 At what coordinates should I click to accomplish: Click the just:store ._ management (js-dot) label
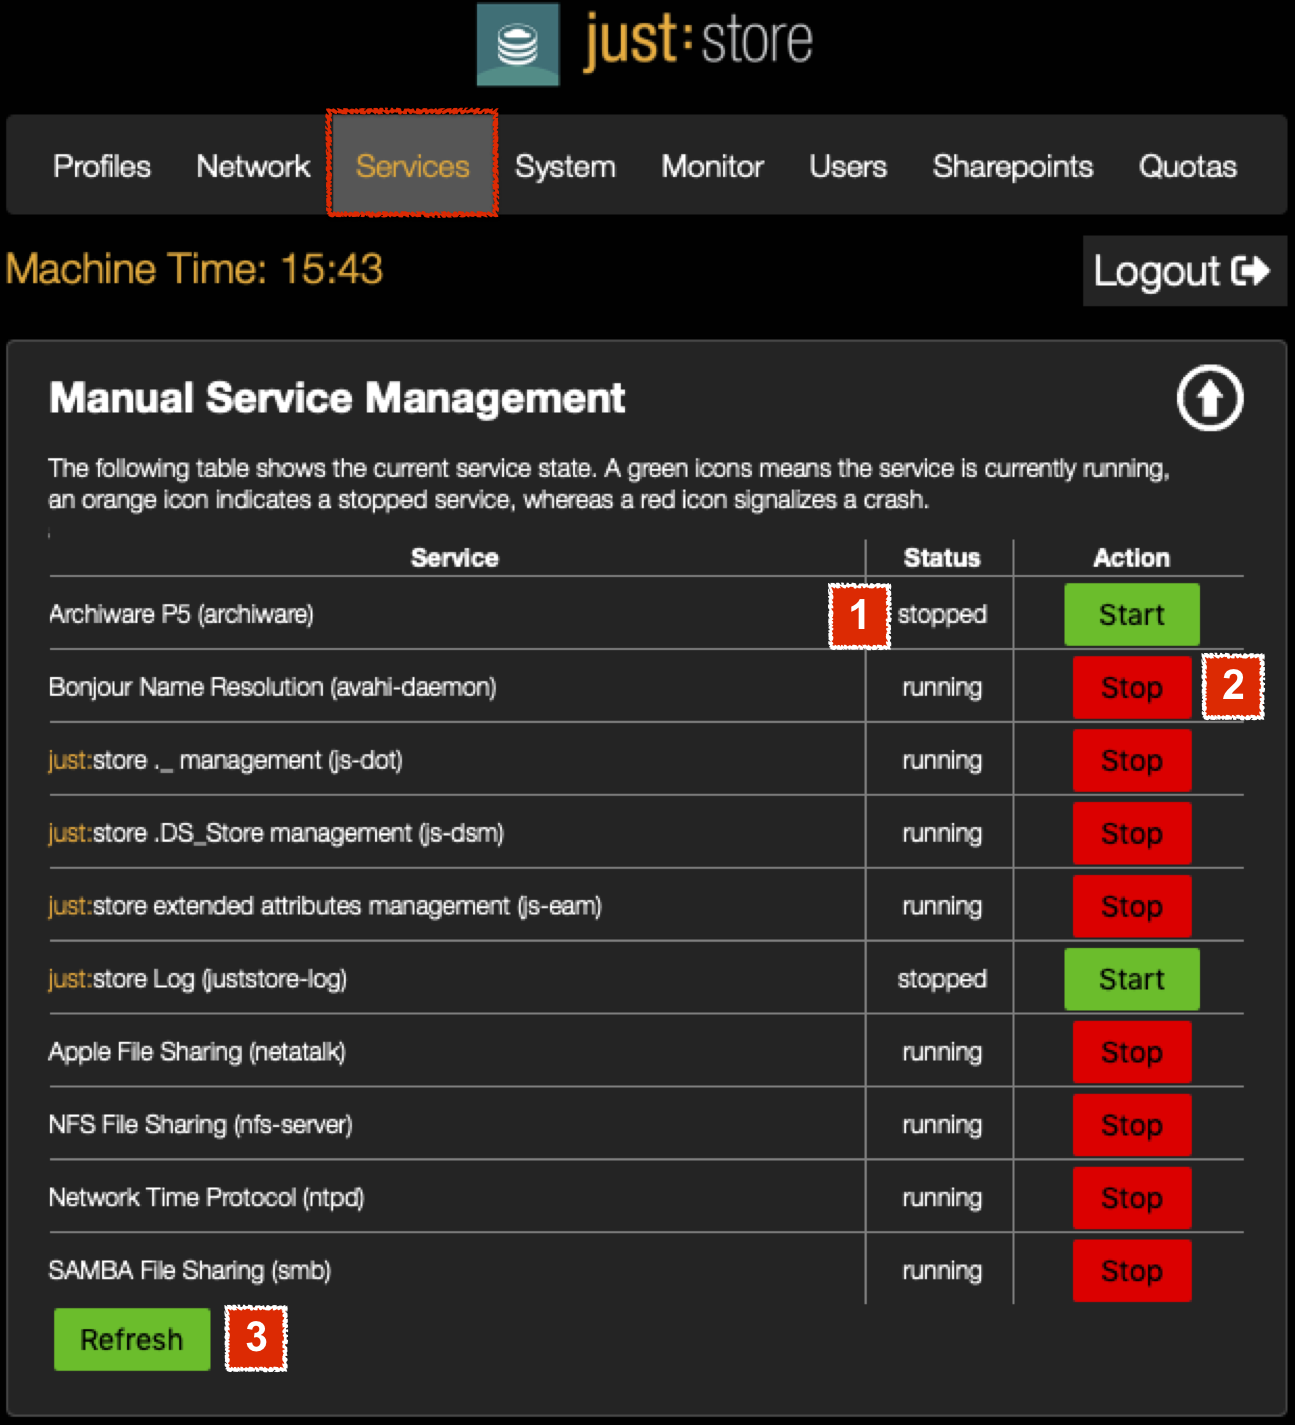click(225, 760)
